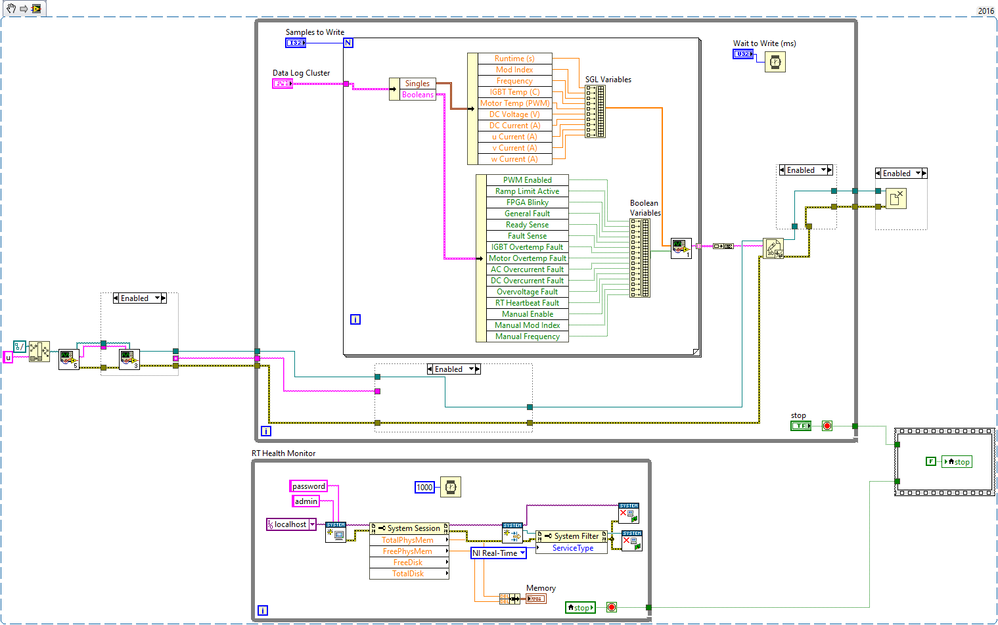
Task: Select the shared variable node marked 1
Action: click(x=681, y=248)
